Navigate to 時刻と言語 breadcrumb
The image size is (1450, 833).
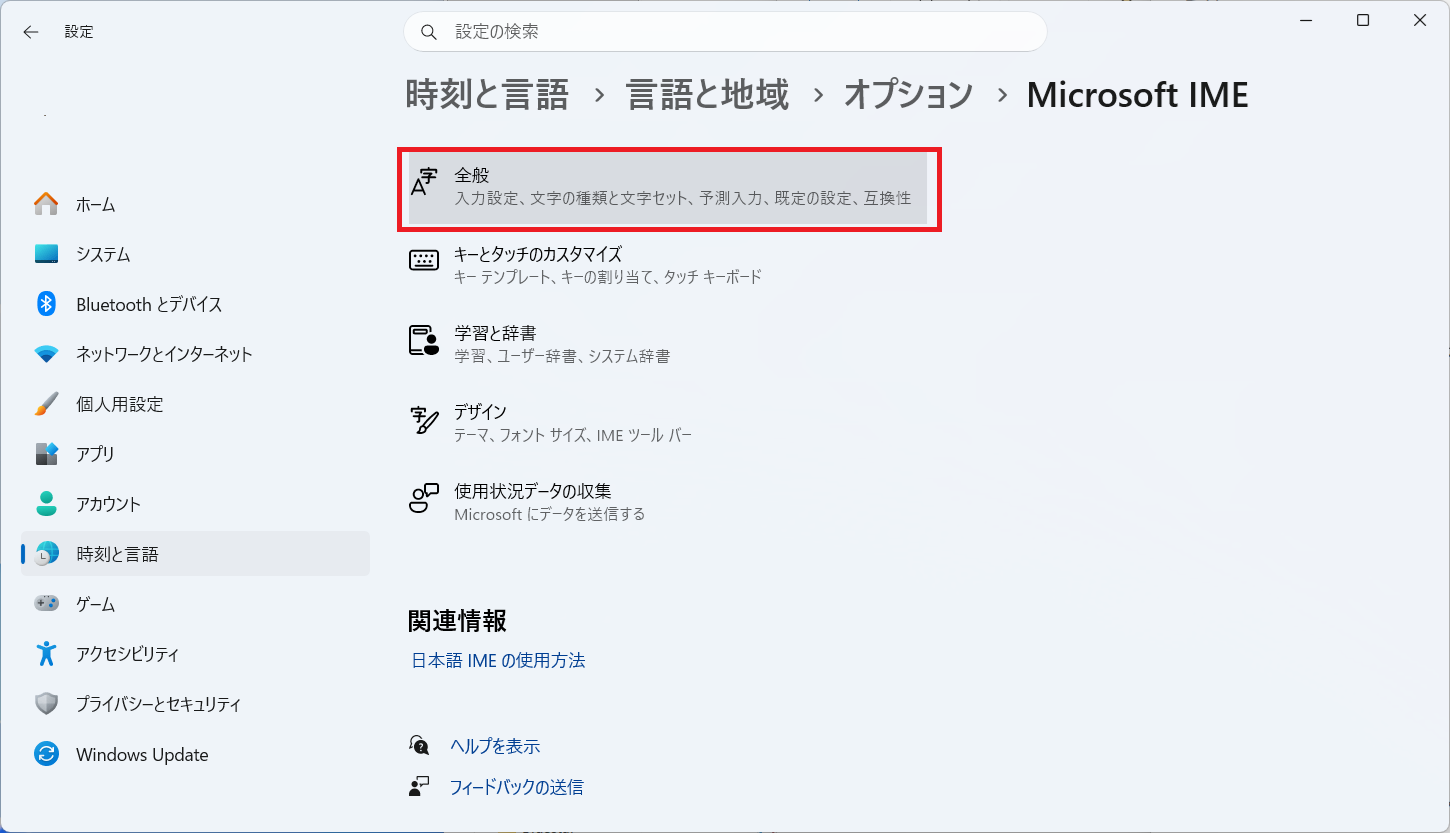(x=487, y=95)
